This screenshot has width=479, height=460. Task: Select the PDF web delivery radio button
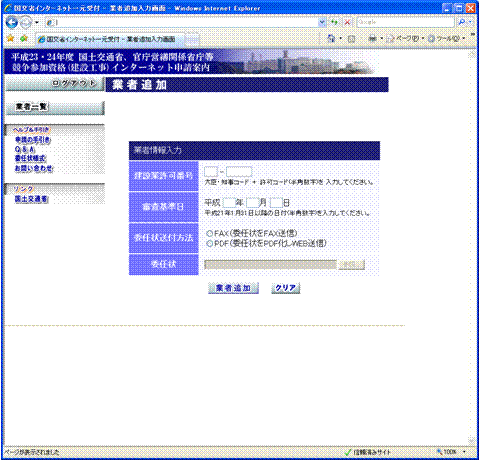click(209, 244)
